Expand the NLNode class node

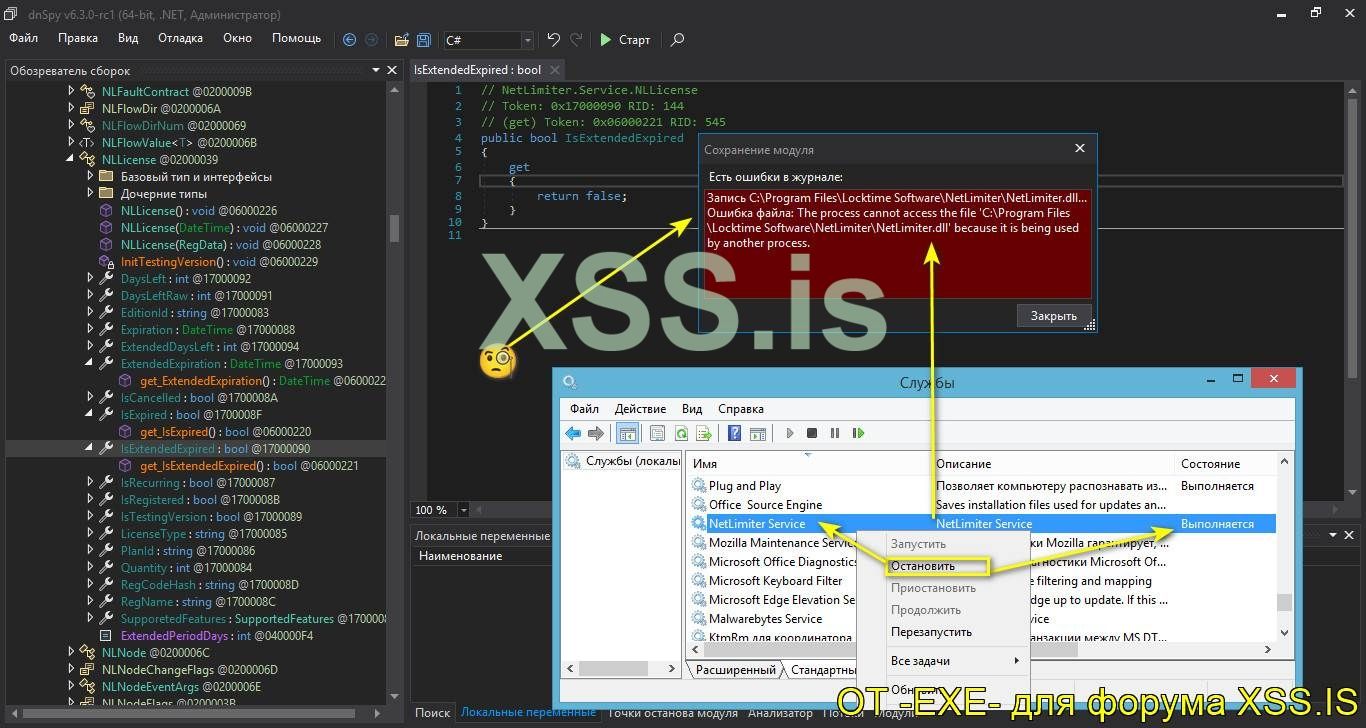click(x=71, y=653)
